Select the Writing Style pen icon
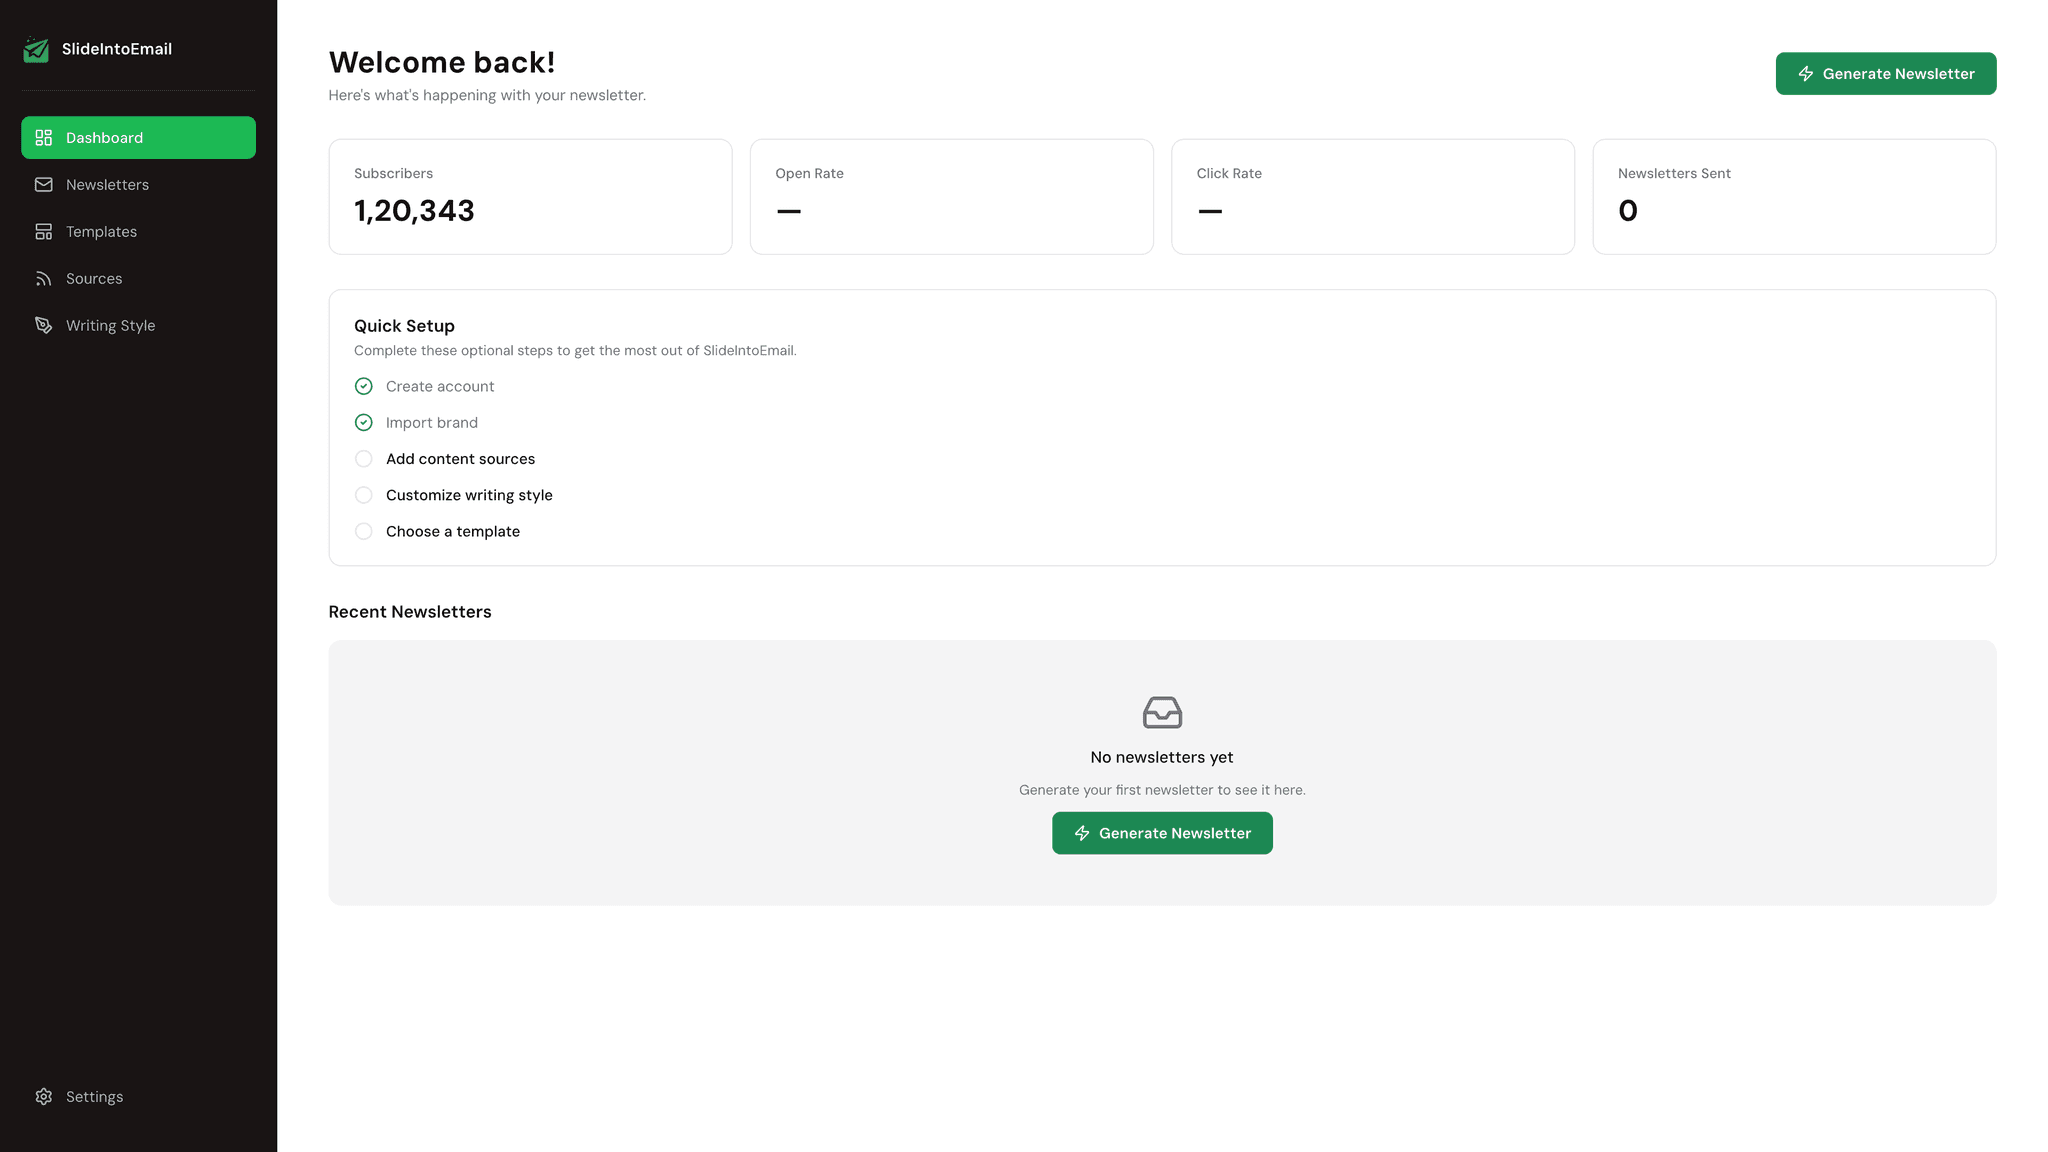 [x=44, y=325]
